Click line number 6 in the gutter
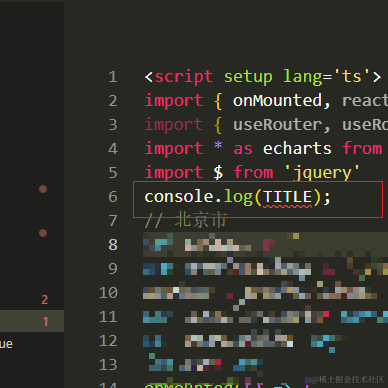 (113, 197)
